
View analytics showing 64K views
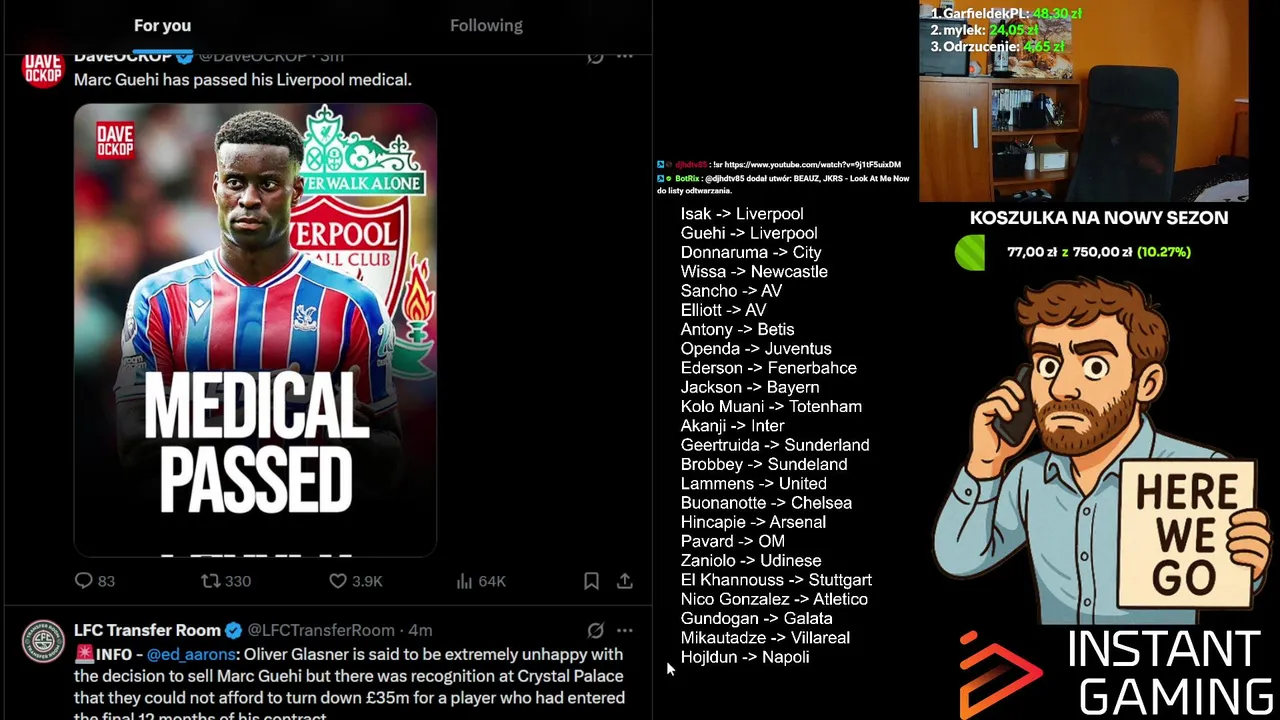pos(481,581)
